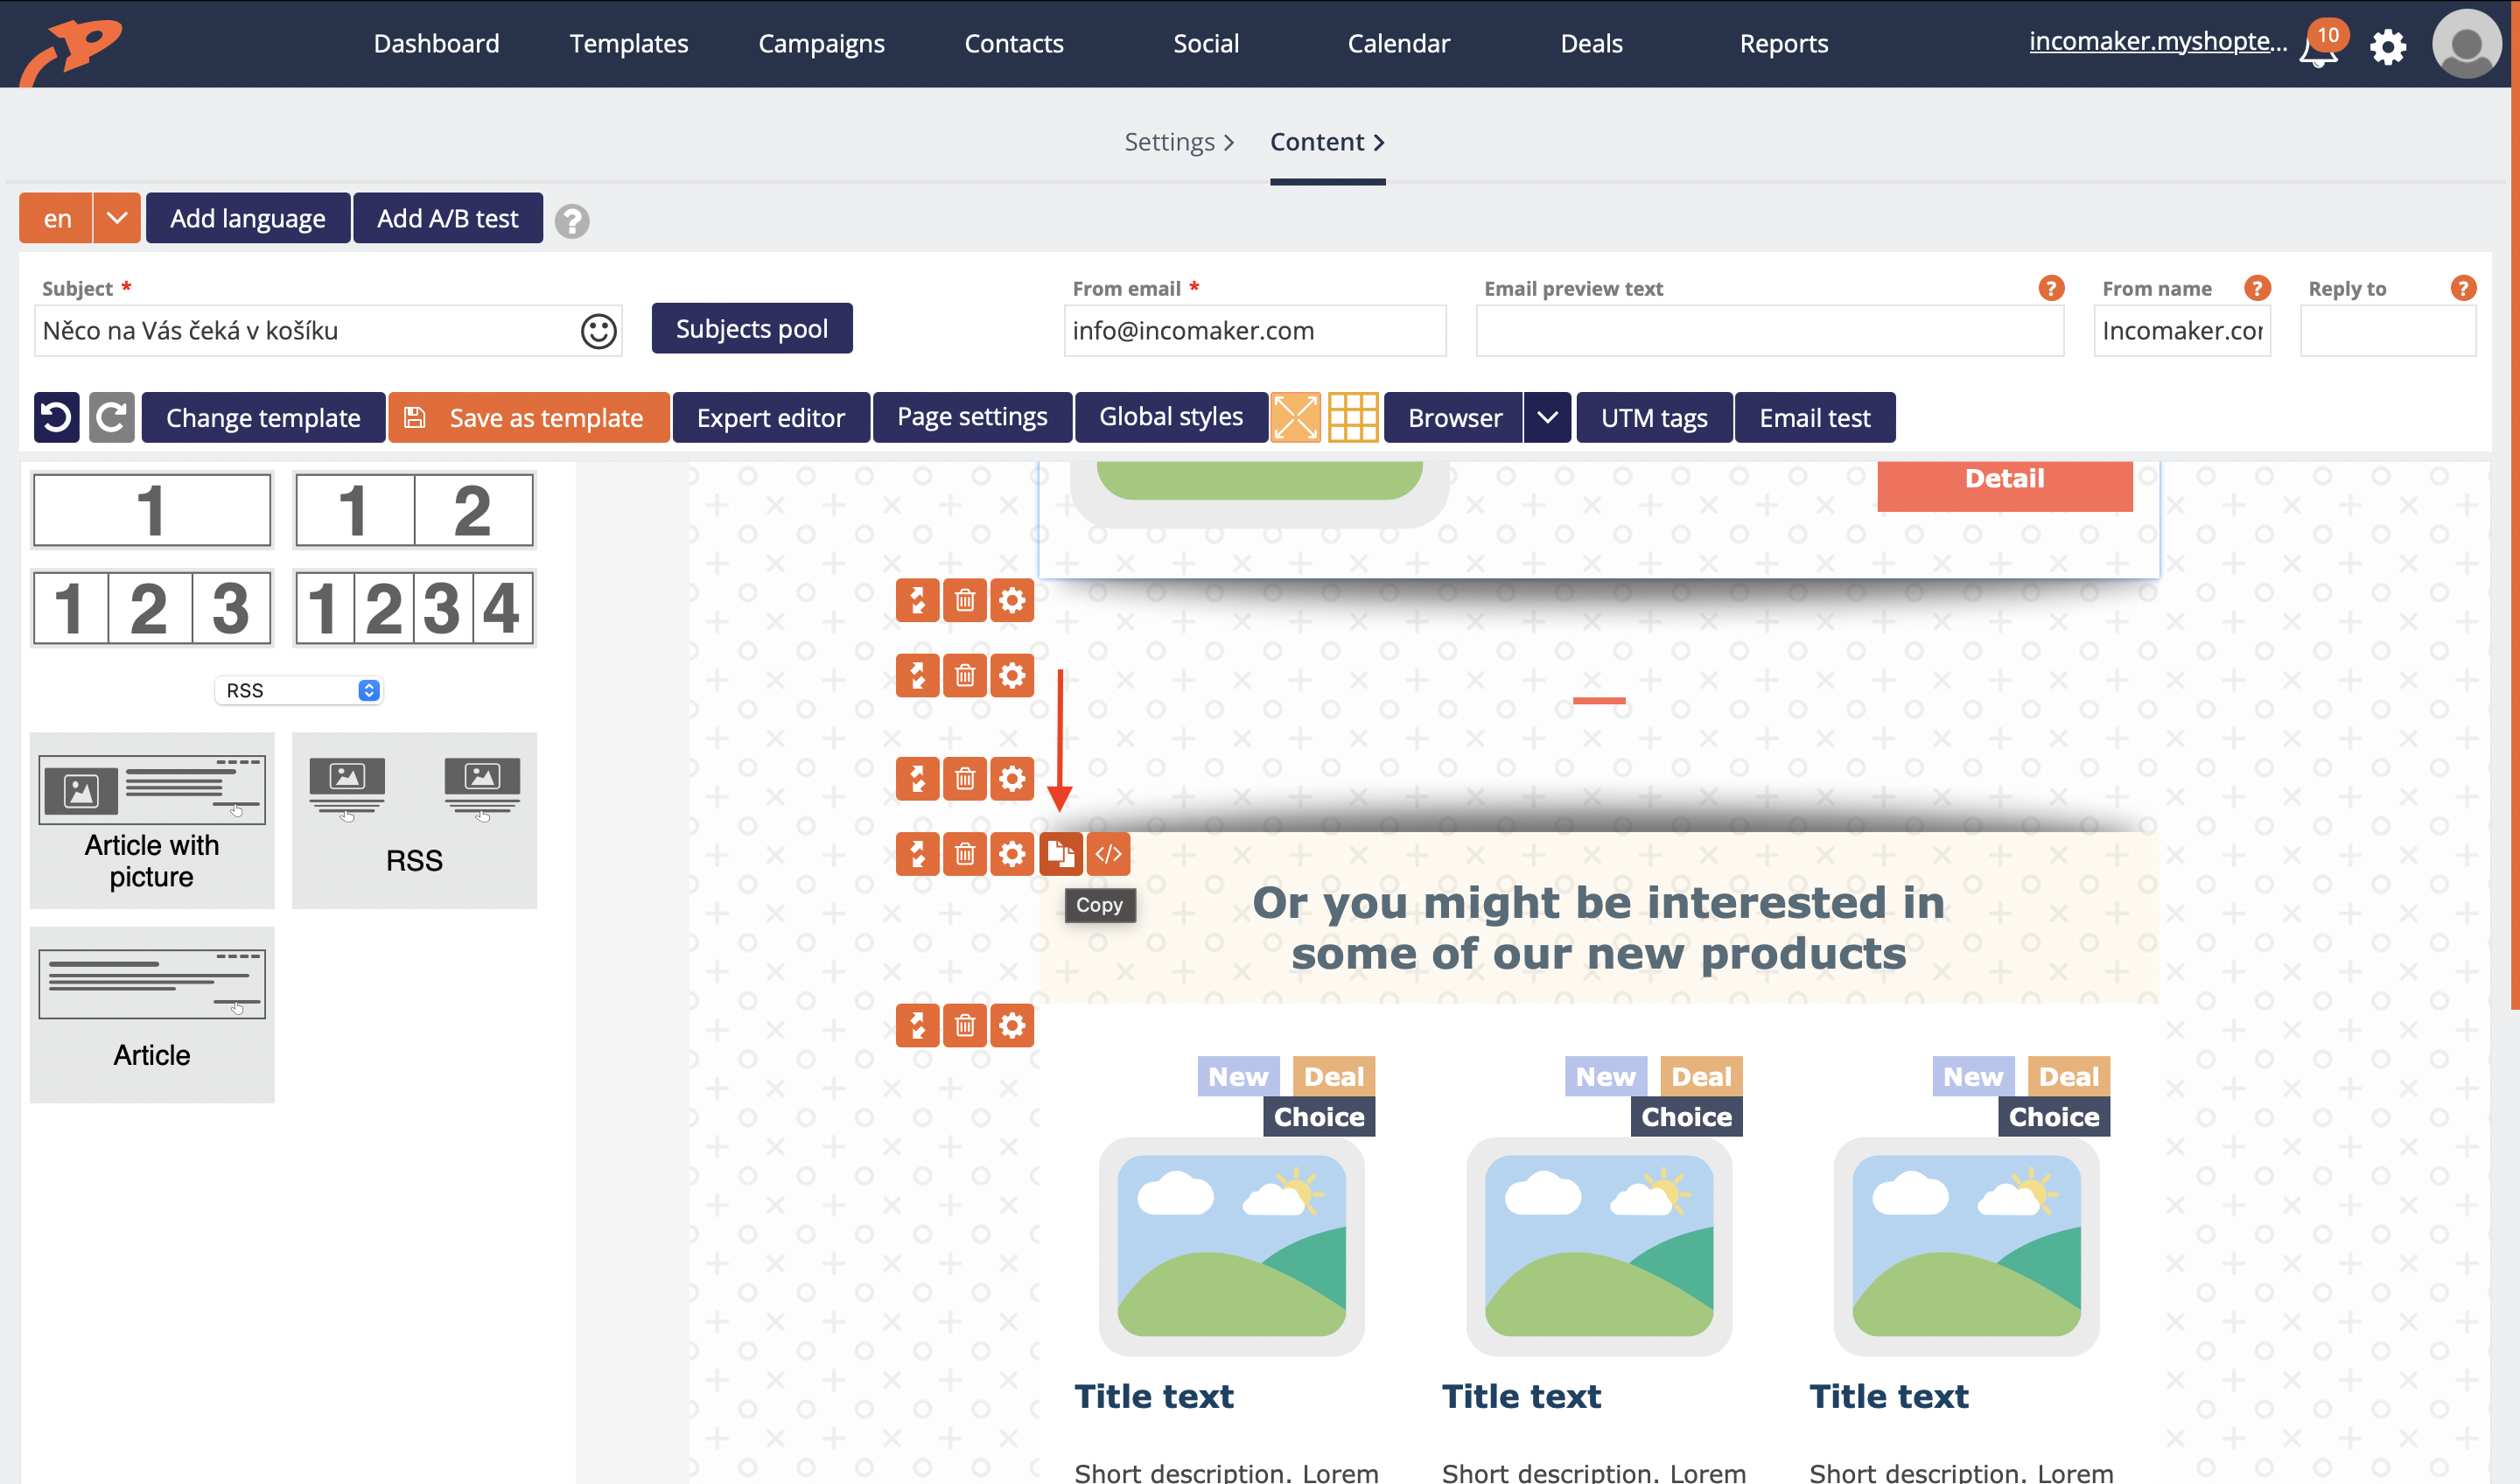Screen dimensions: 2520x1484
Task: Select the Content tab in navigation
Action: (1328, 142)
